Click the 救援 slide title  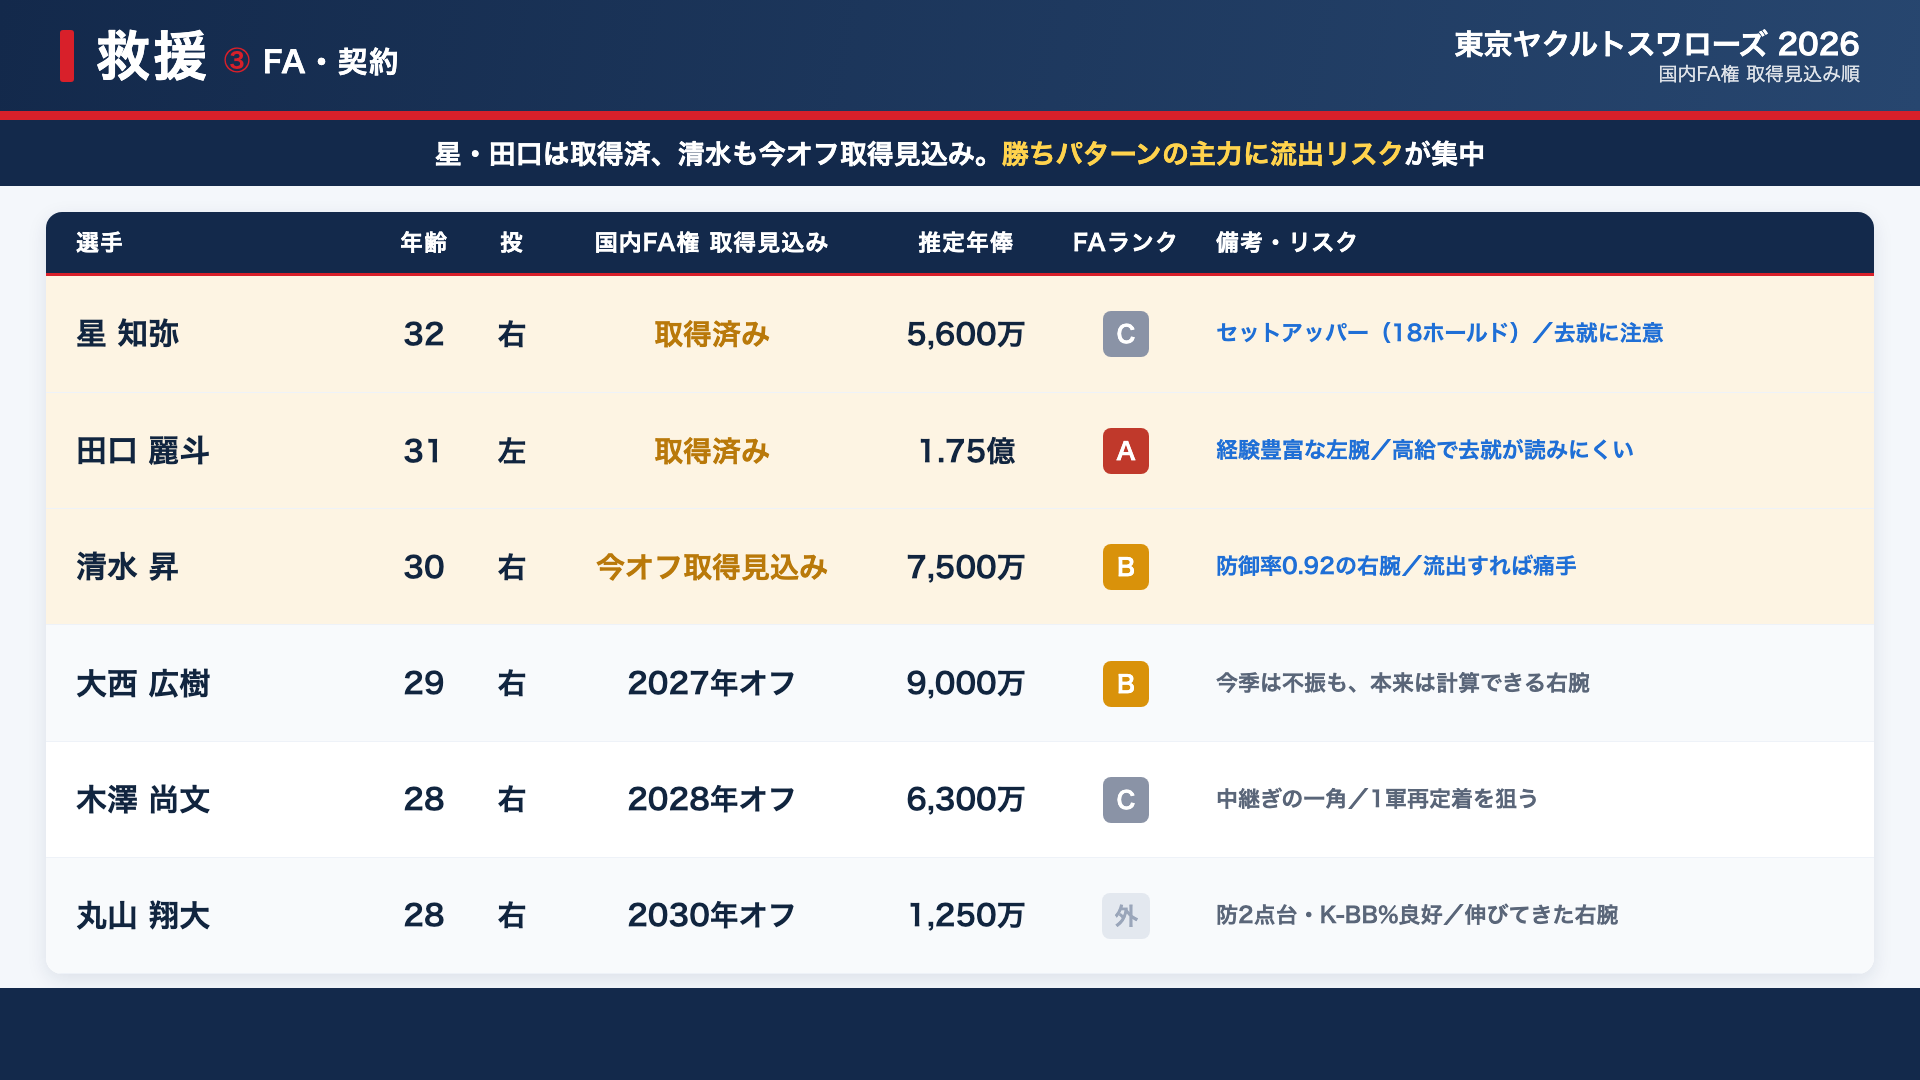click(x=152, y=55)
